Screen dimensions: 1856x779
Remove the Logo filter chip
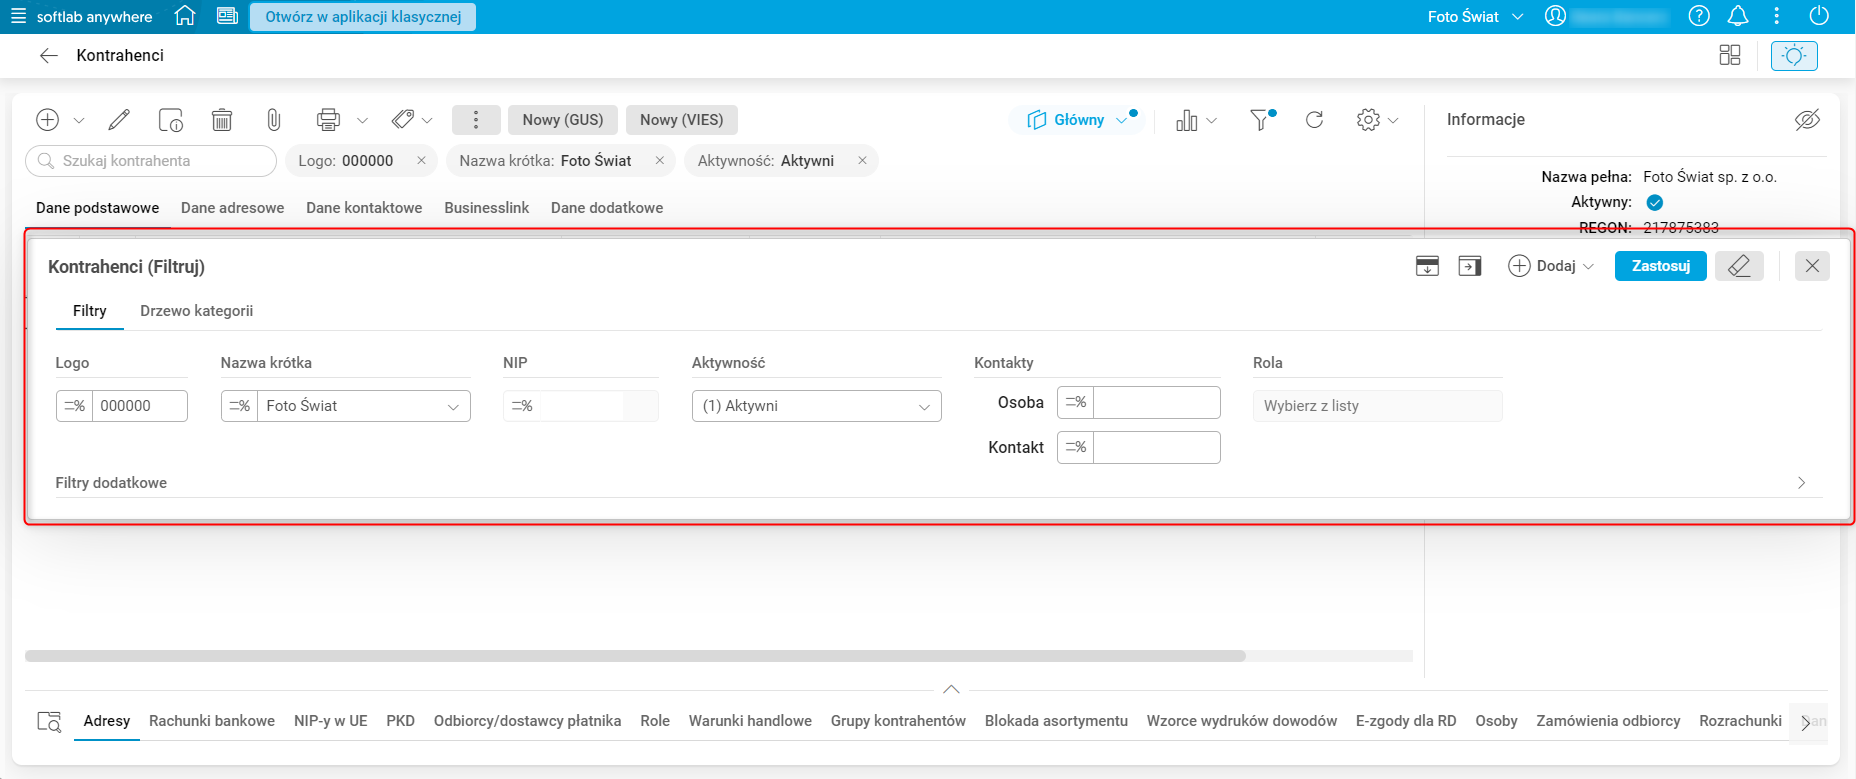421,161
